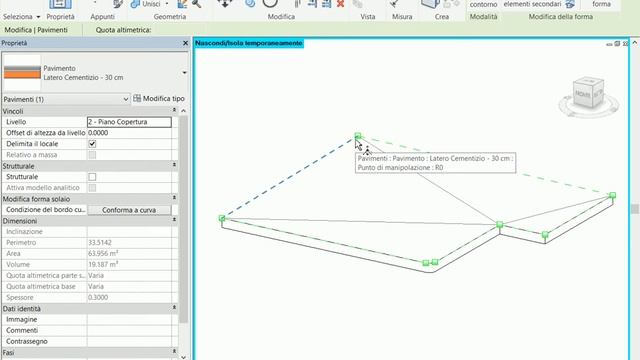Open the Unisci dropdown arrow
Screen dimensions: 640x360
coord(167,4)
